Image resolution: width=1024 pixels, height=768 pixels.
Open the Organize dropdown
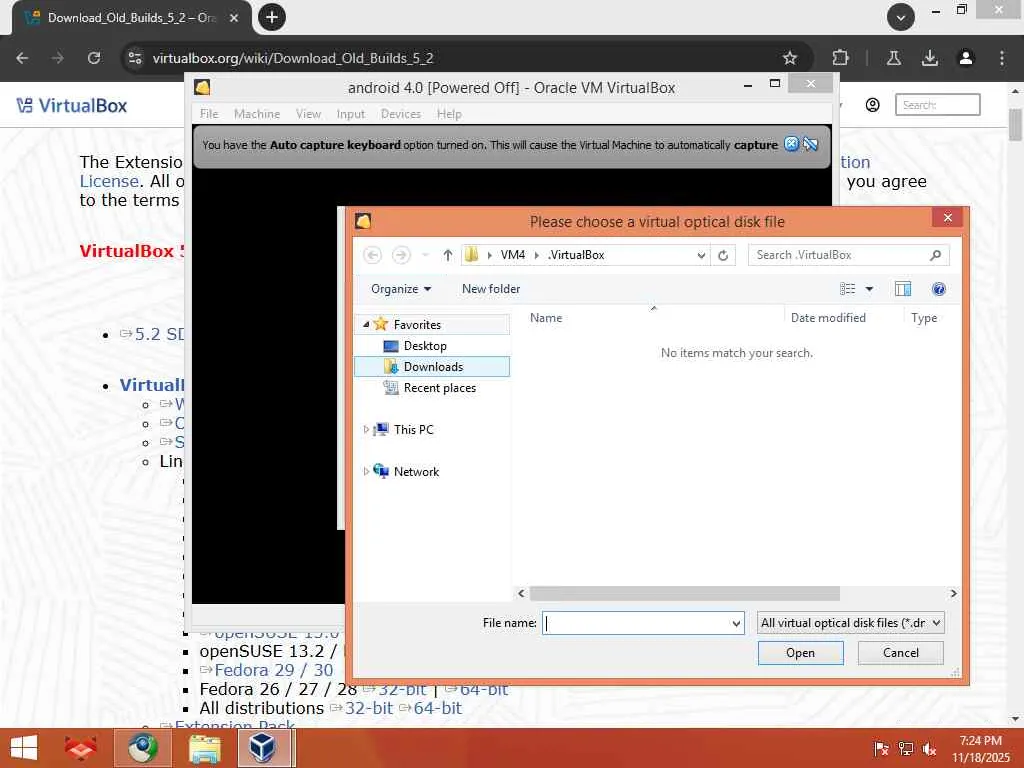[x=401, y=289]
